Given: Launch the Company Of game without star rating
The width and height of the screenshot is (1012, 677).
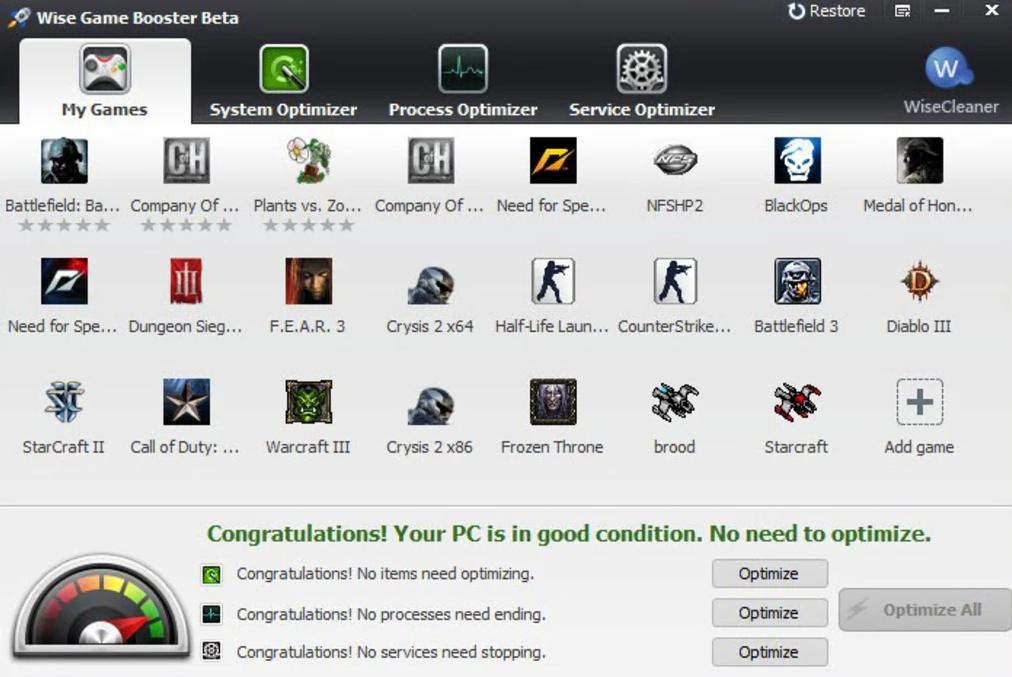Looking at the screenshot, I should 430,161.
